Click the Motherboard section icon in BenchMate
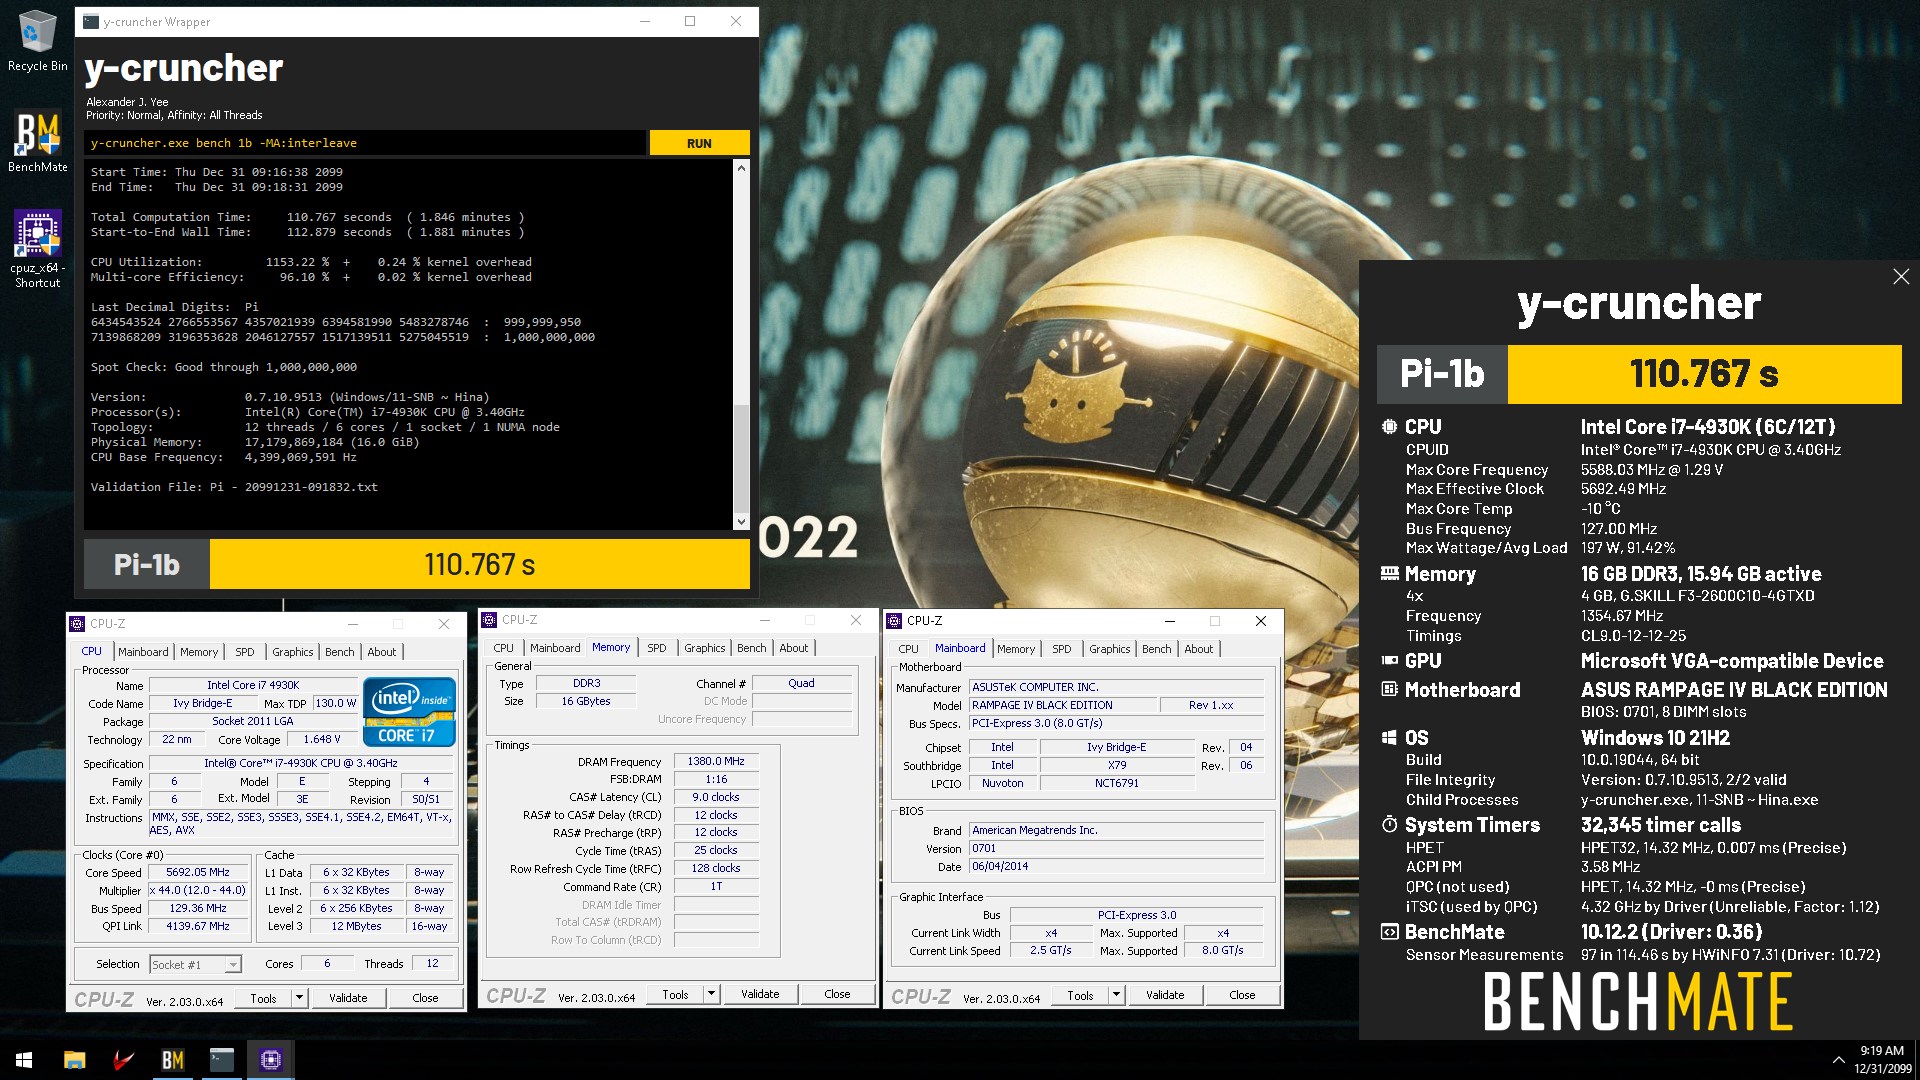This screenshot has width=1920, height=1080. coord(1389,690)
